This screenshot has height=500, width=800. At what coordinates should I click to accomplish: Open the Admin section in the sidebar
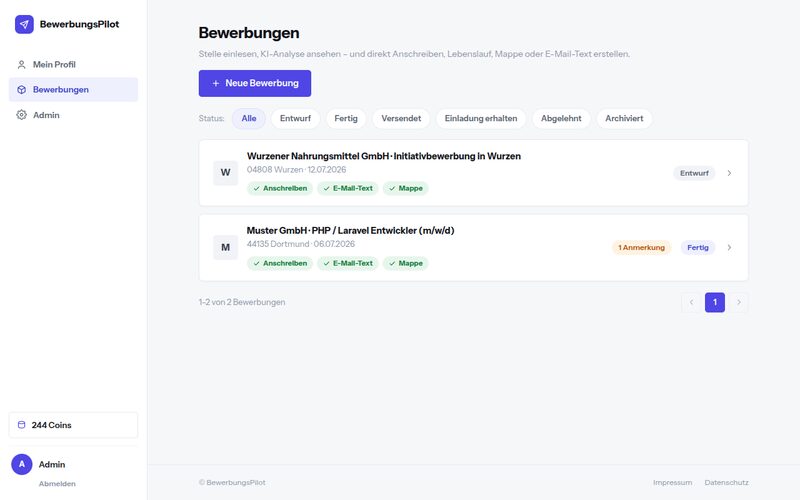pos(73,115)
